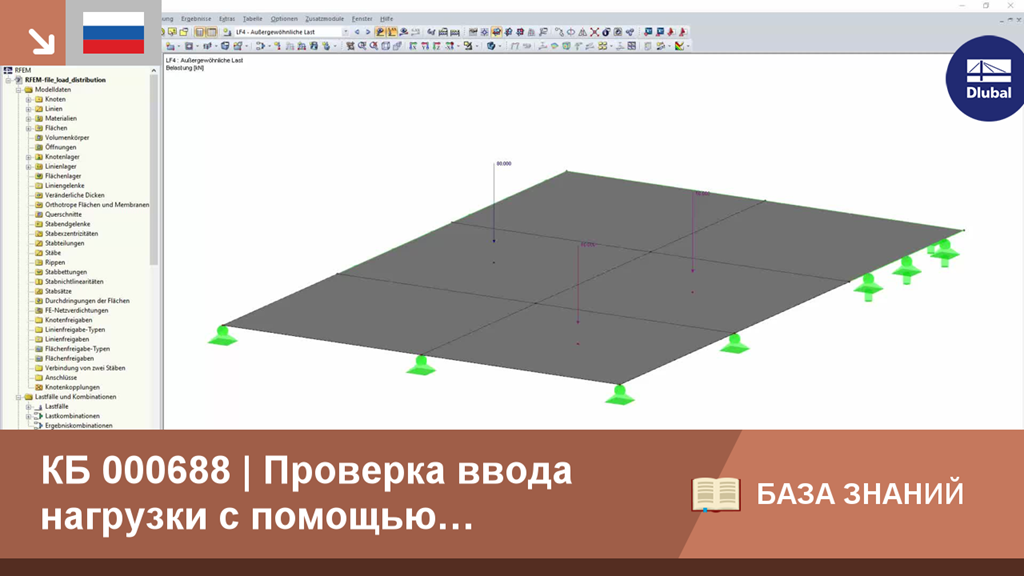
Task: Expand the Lastkombinationen tree node
Action: click(28, 416)
